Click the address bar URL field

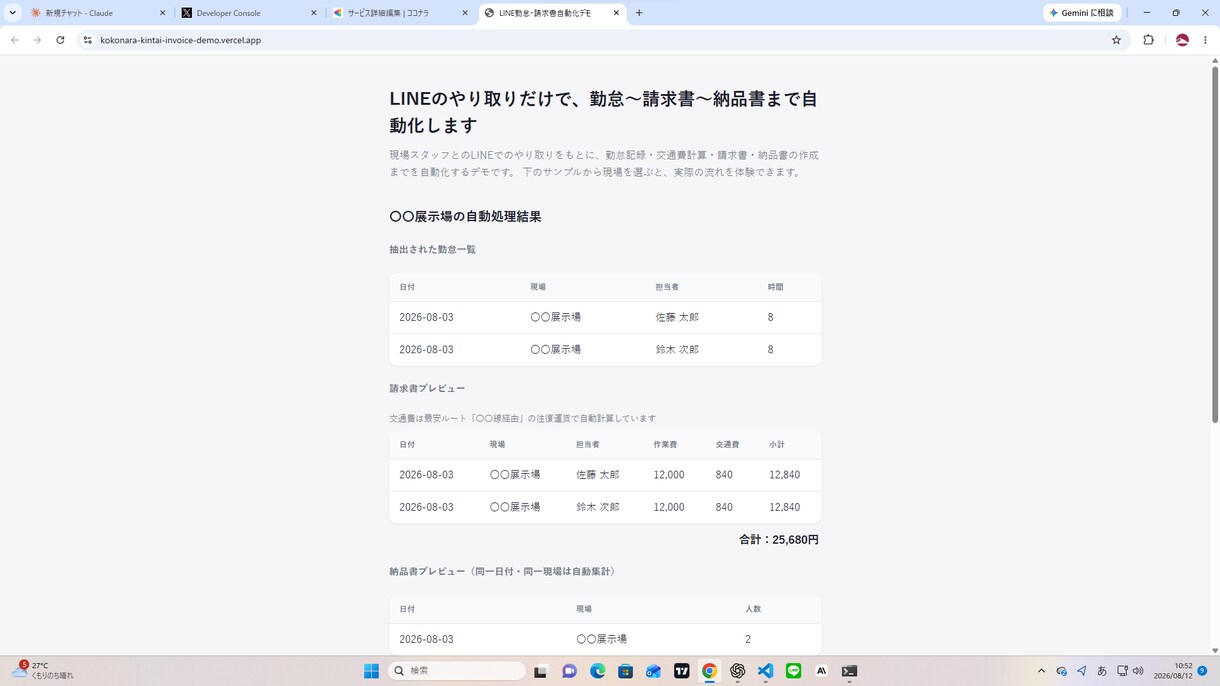pyautogui.click(x=600, y=40)
